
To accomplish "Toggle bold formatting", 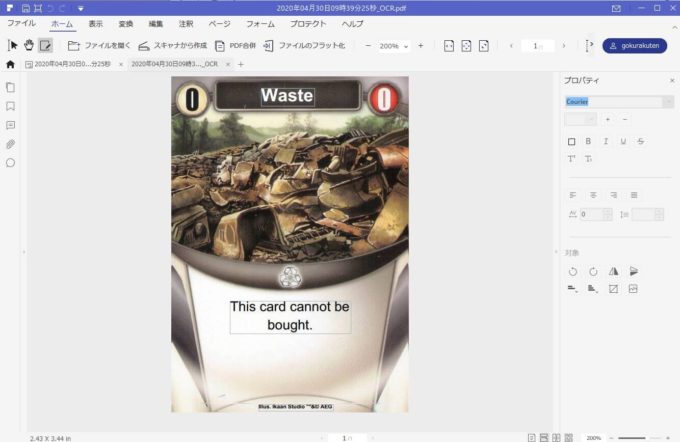I will click(588, 141).
